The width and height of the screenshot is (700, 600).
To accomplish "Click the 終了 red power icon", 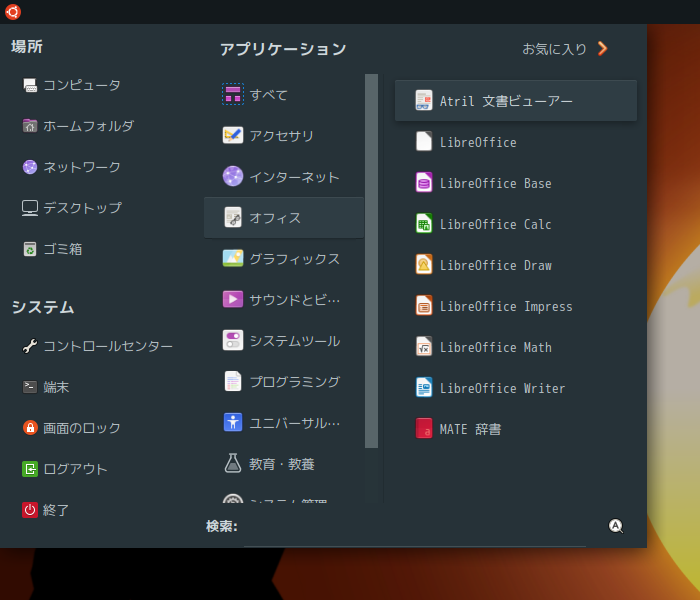I will 30,510.
